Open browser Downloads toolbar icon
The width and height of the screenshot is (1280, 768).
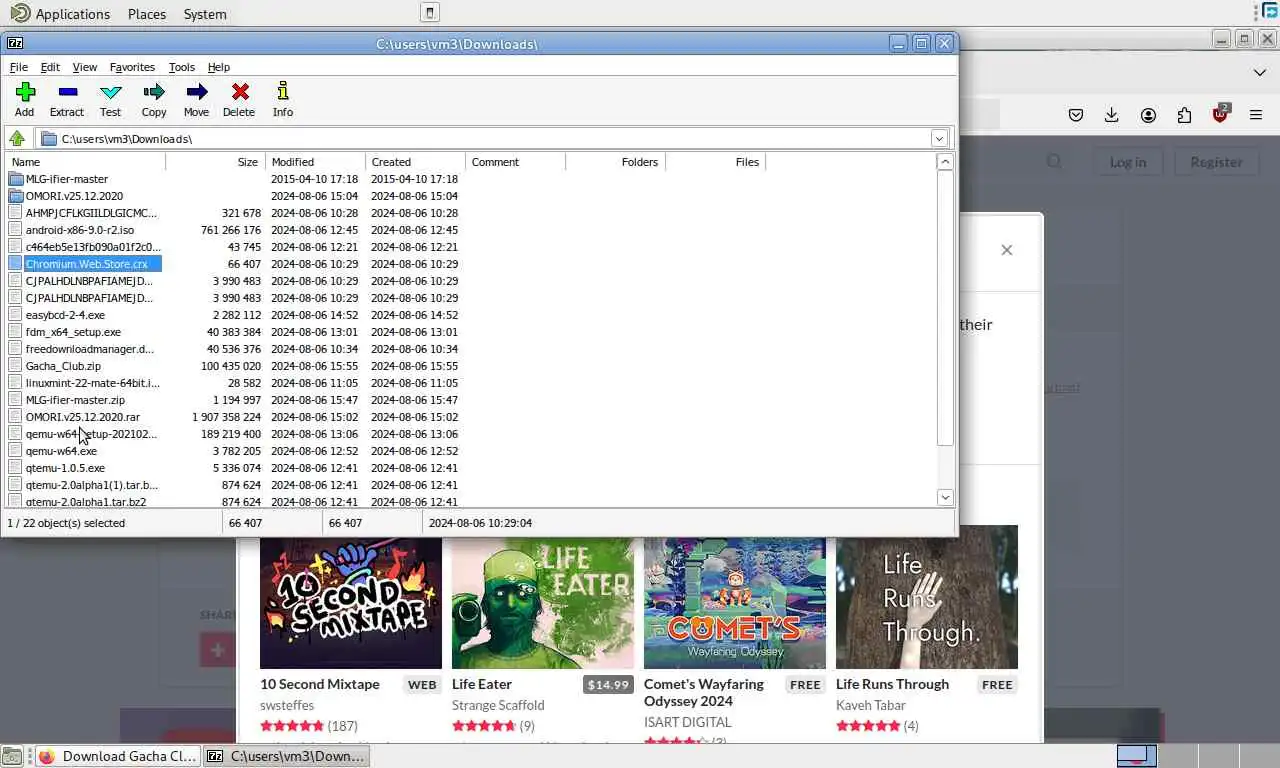coord(1112,115)
